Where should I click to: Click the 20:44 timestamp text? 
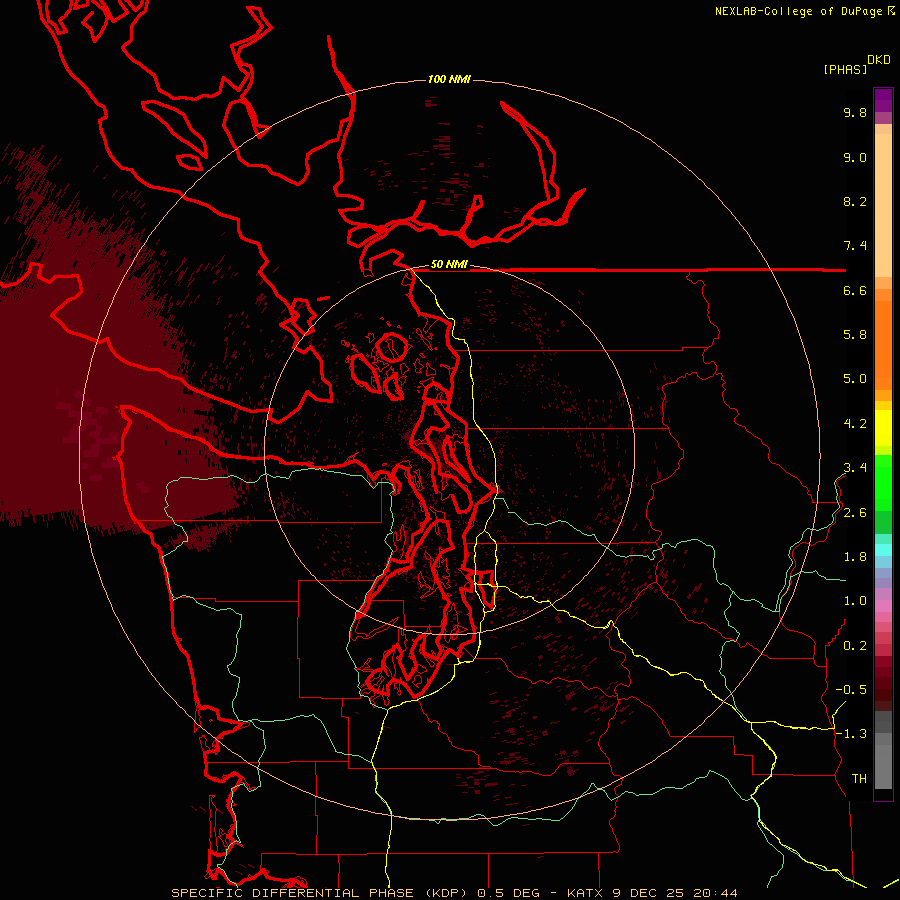click(715, 893)
